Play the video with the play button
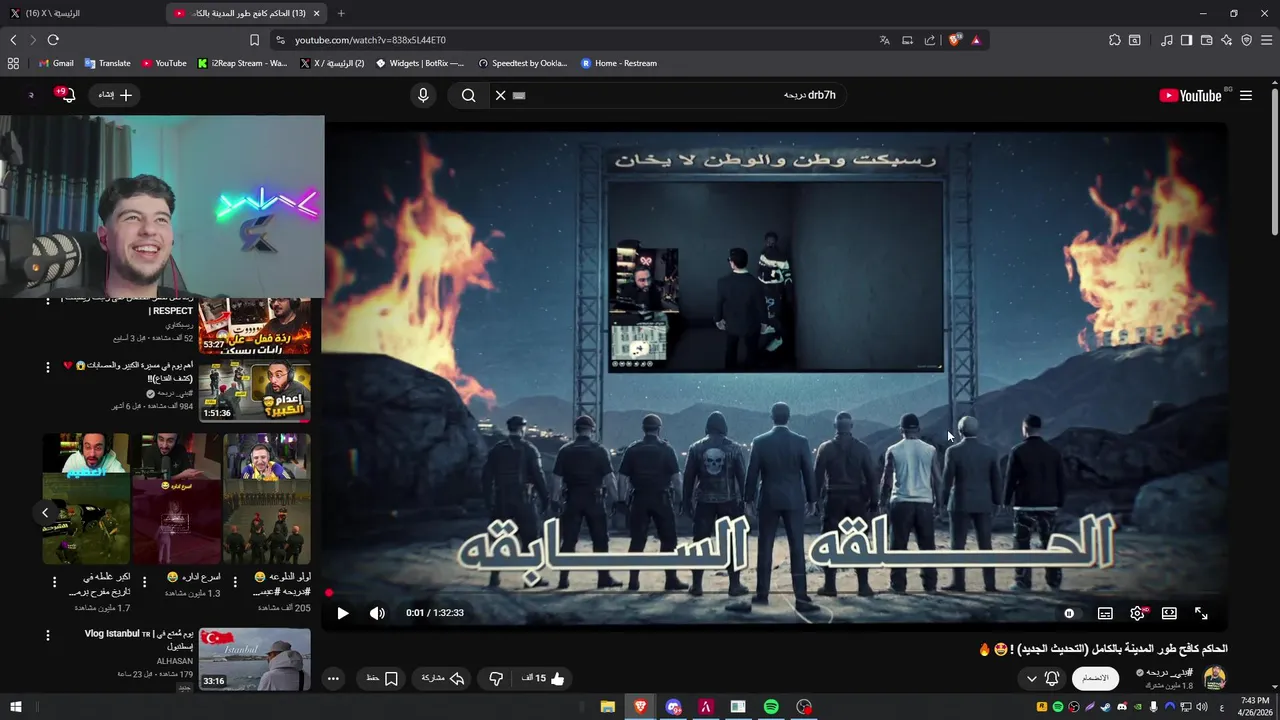1280x720 pixels. pos(343,613)
